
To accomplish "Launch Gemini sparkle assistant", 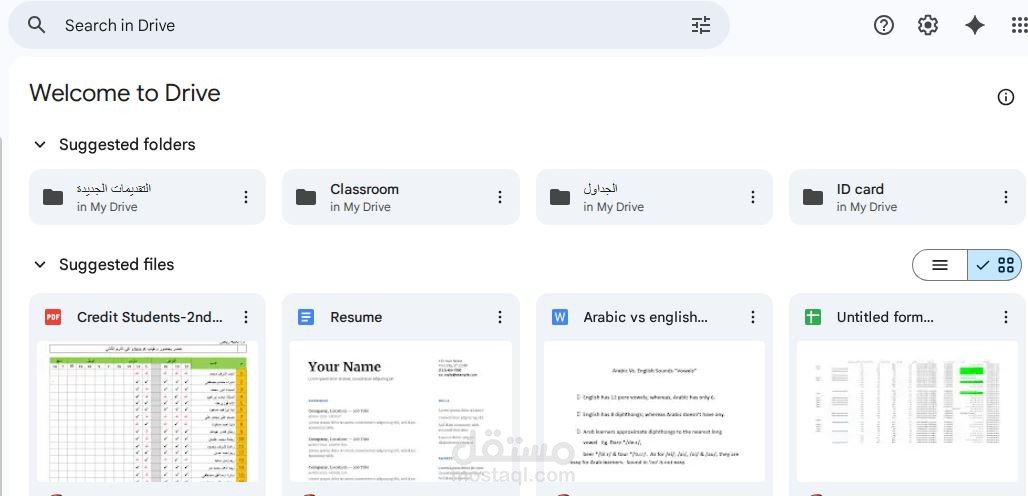I will coord(974,25).
